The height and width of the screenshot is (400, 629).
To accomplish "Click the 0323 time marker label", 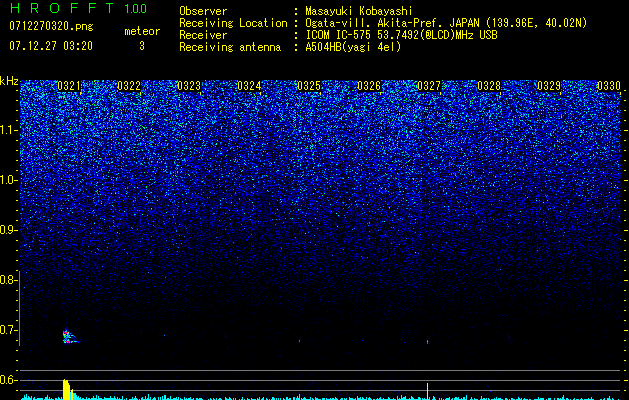I will click(x=189, y=86).
